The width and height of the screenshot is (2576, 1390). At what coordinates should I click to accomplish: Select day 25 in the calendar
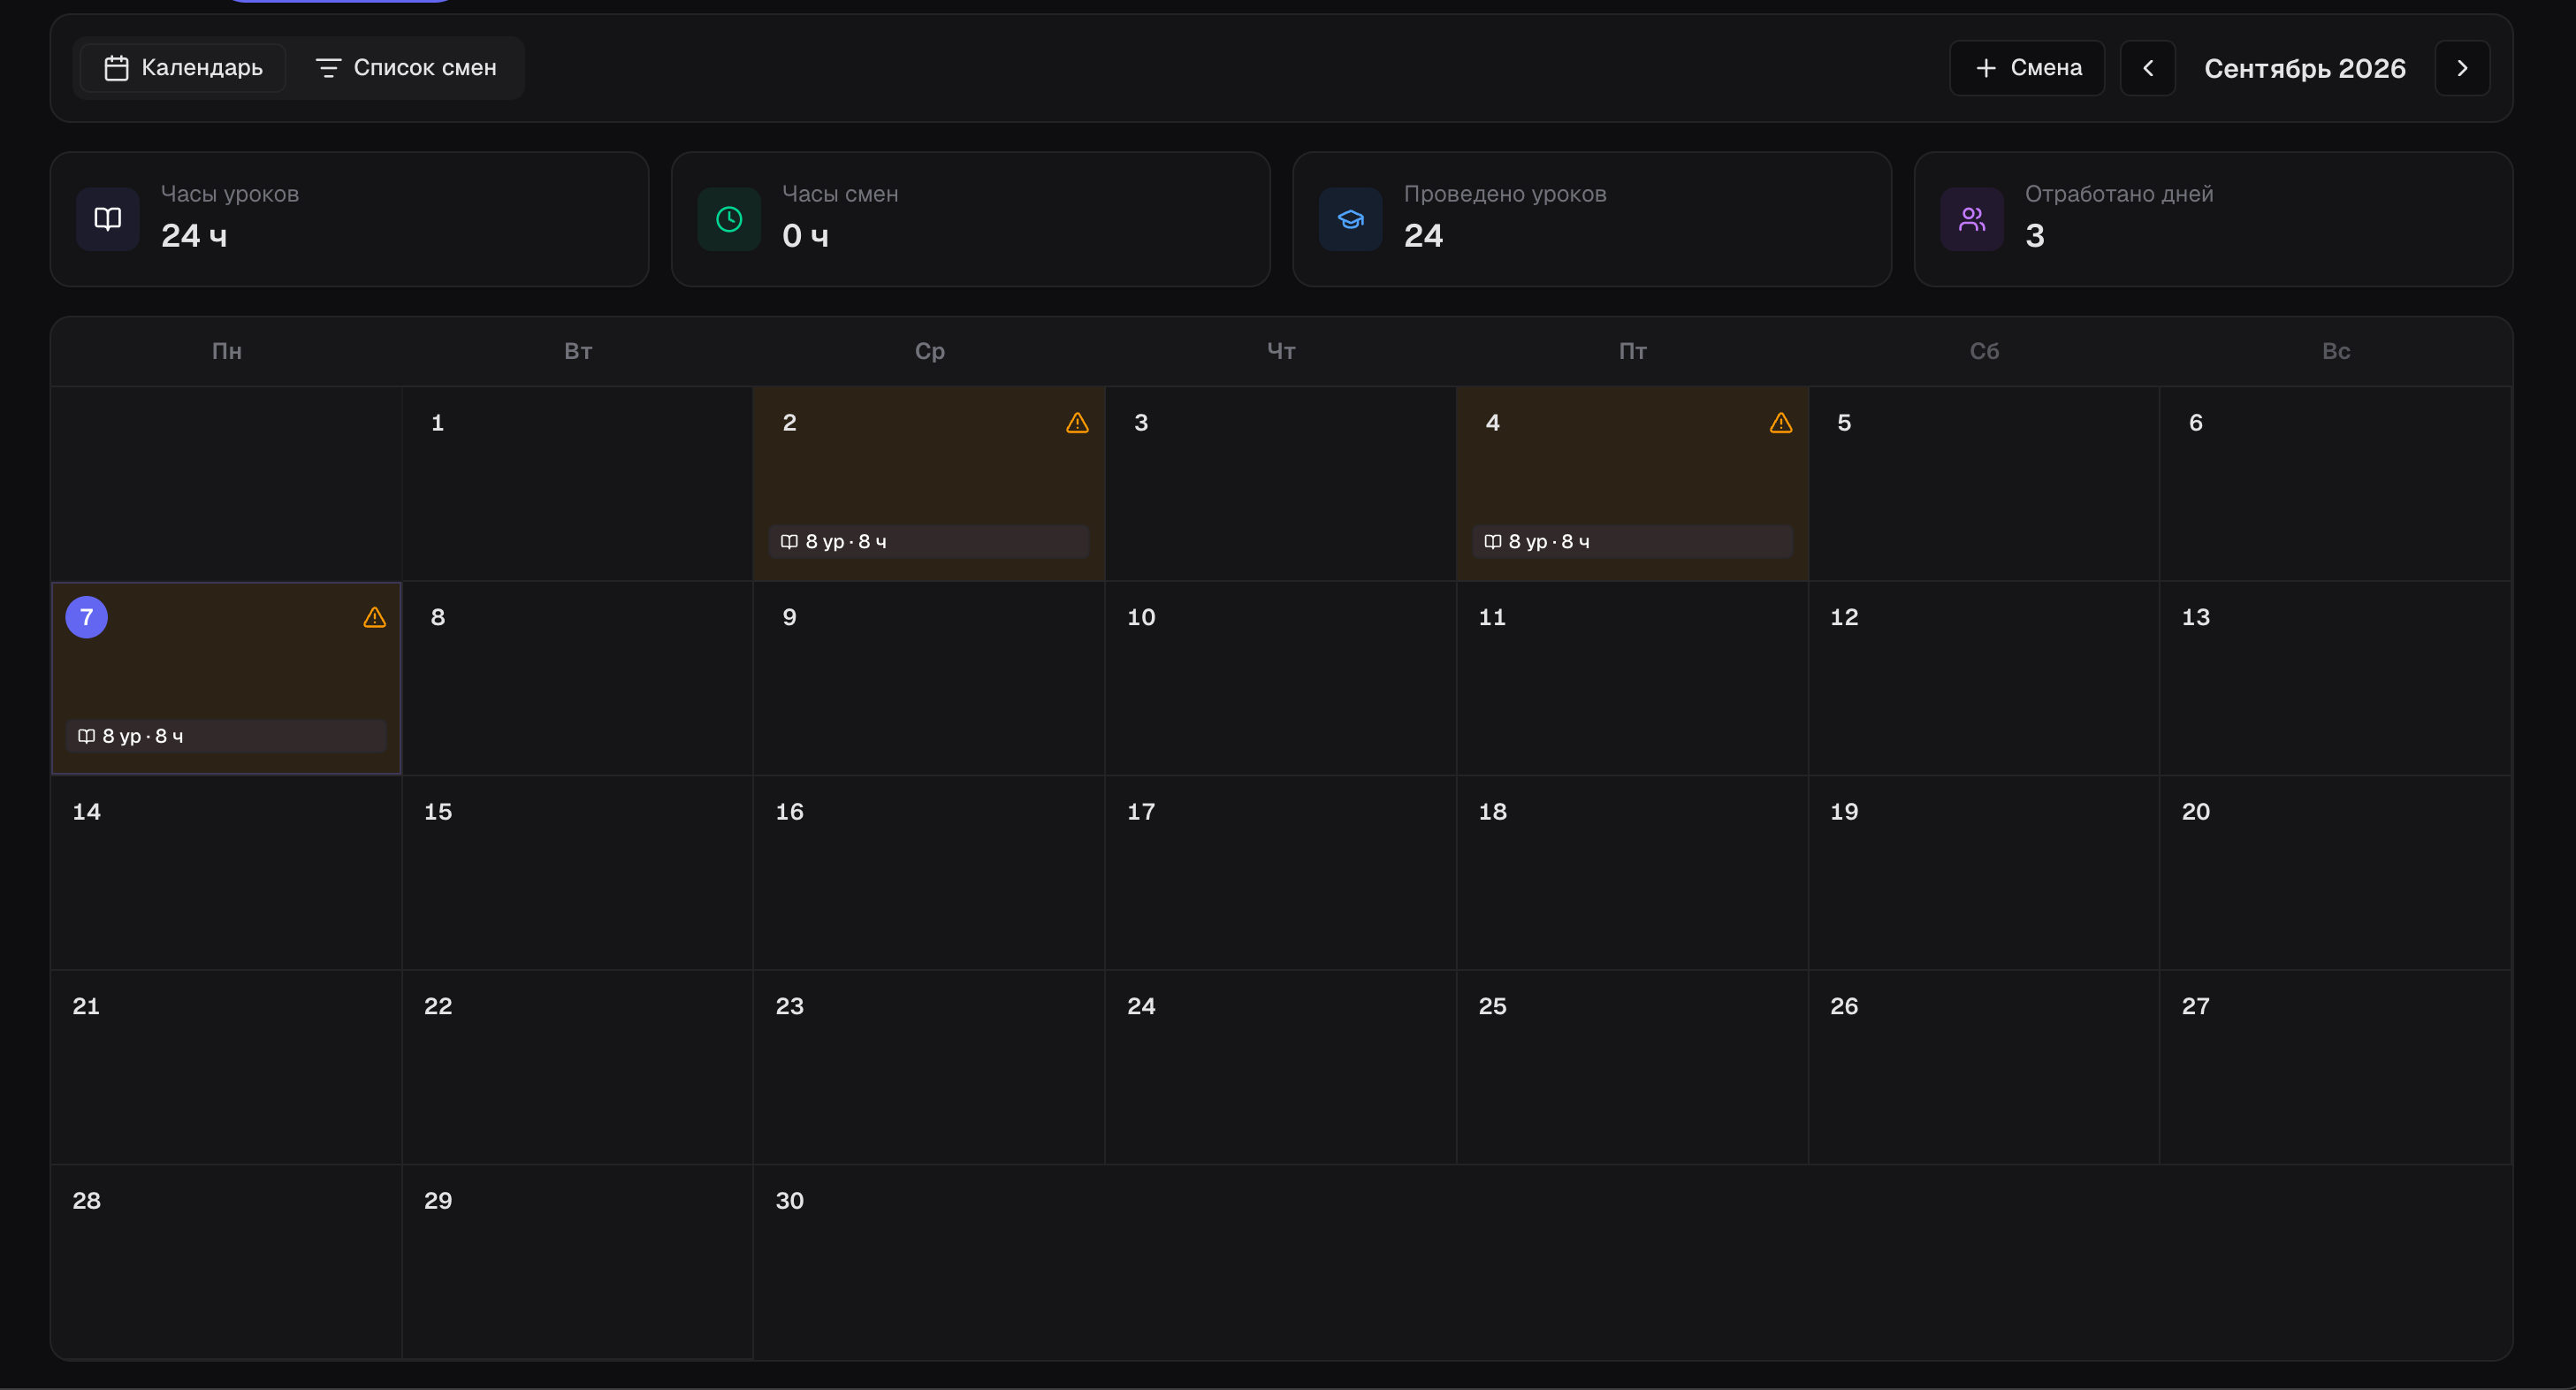click(x=1632, y=1067)
